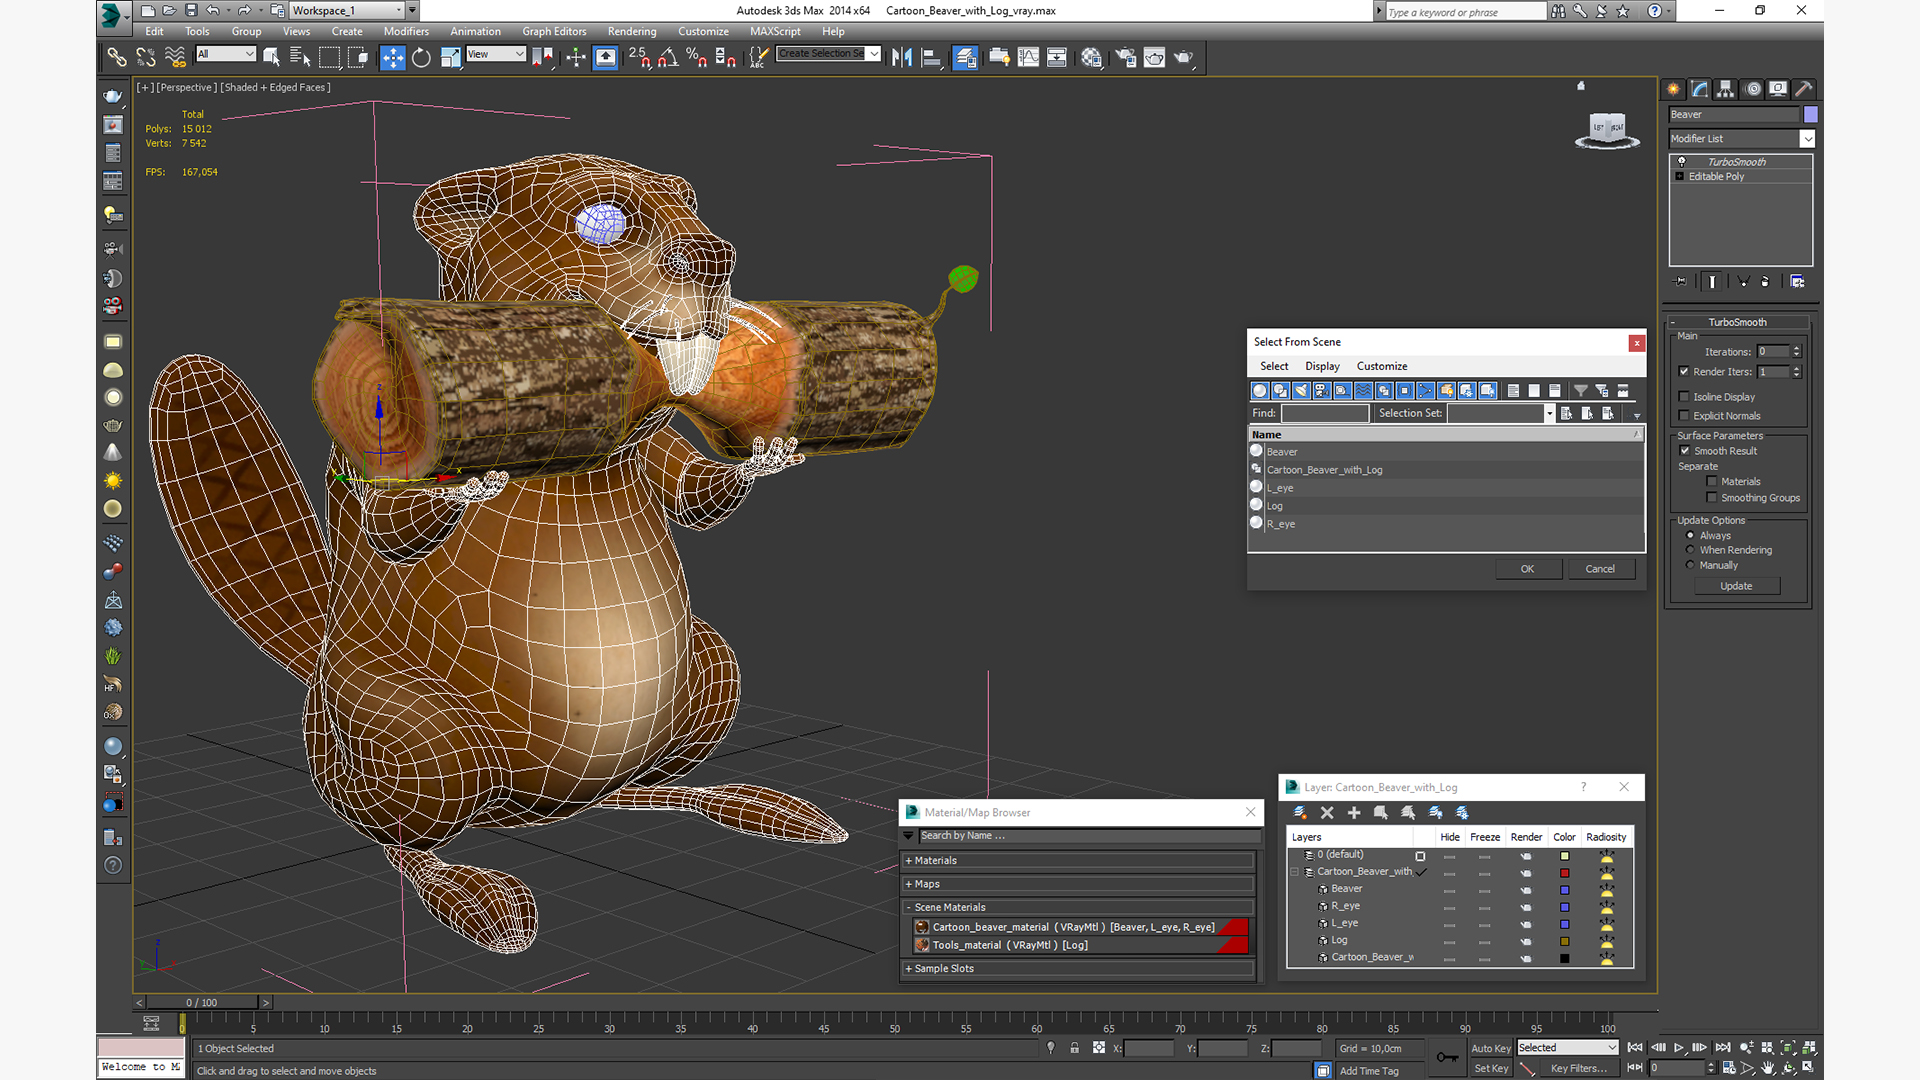
Task: Click Cancel button in Select From Scene
Action: (x=1600, y=567)
